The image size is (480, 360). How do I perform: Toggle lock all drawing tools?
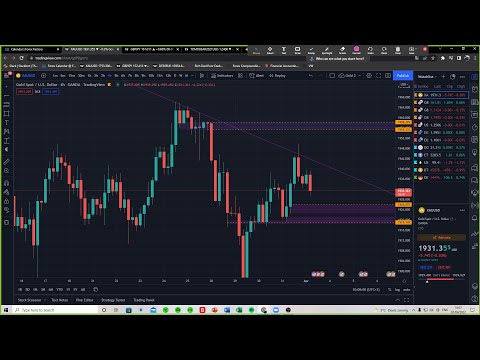[x=6, y=201]
